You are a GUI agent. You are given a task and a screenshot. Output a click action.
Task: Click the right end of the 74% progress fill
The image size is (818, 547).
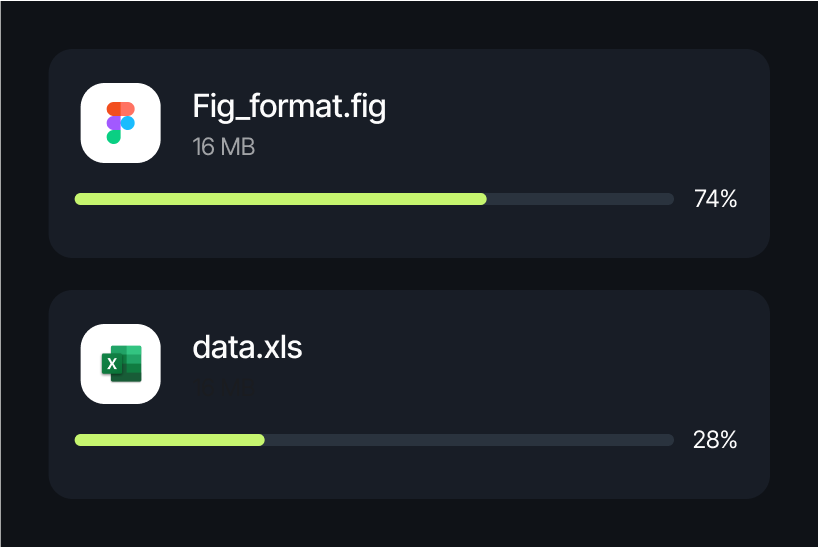point(483,199)
